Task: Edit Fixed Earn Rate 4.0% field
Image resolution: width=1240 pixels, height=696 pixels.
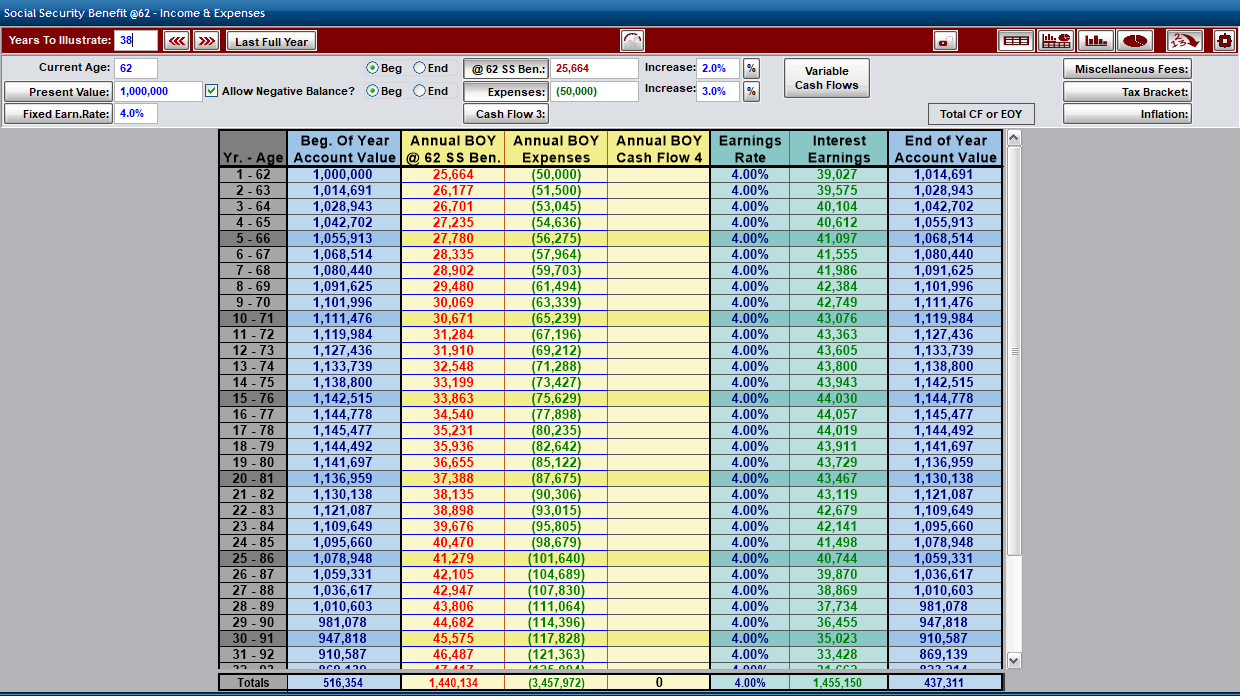Action: (136, 114)
